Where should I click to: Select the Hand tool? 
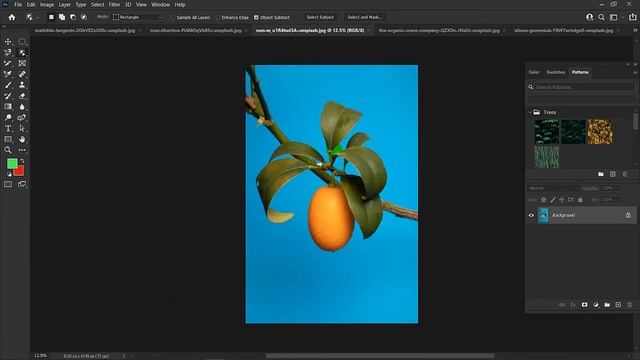(x=22, y=139)
